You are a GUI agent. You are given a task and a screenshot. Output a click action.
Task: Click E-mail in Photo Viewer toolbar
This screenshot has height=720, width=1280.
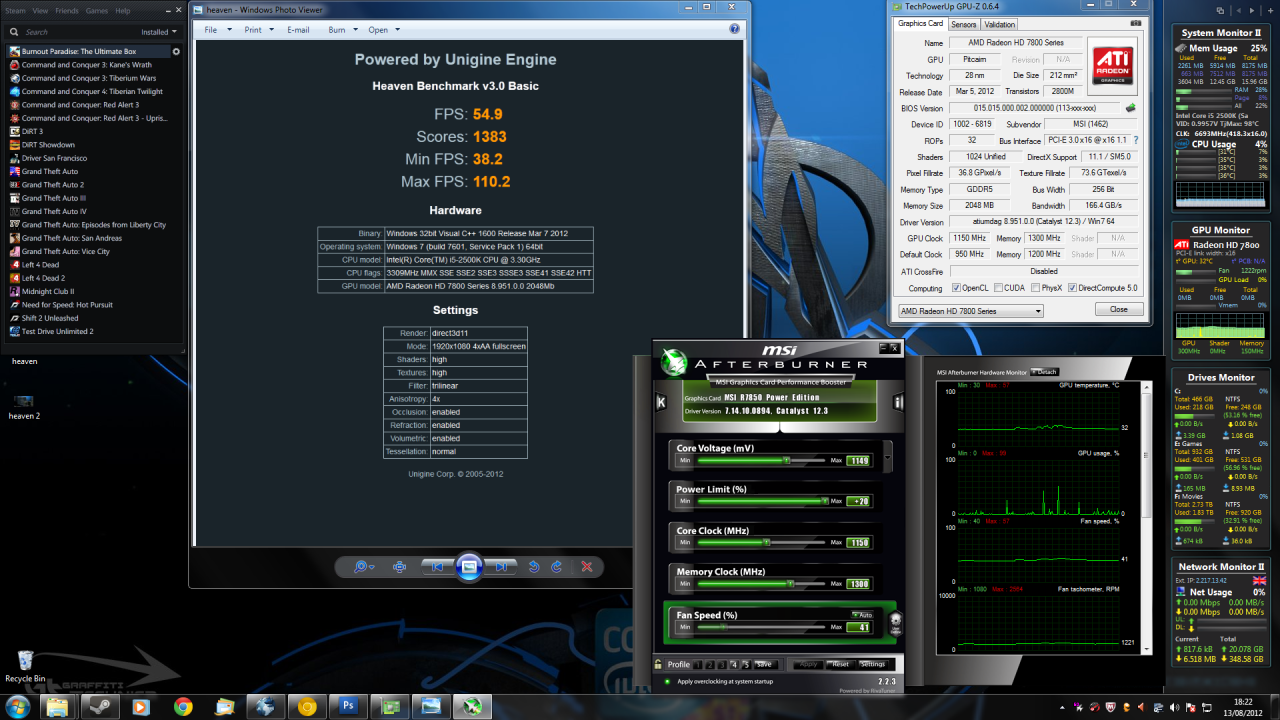coord(298,30)
